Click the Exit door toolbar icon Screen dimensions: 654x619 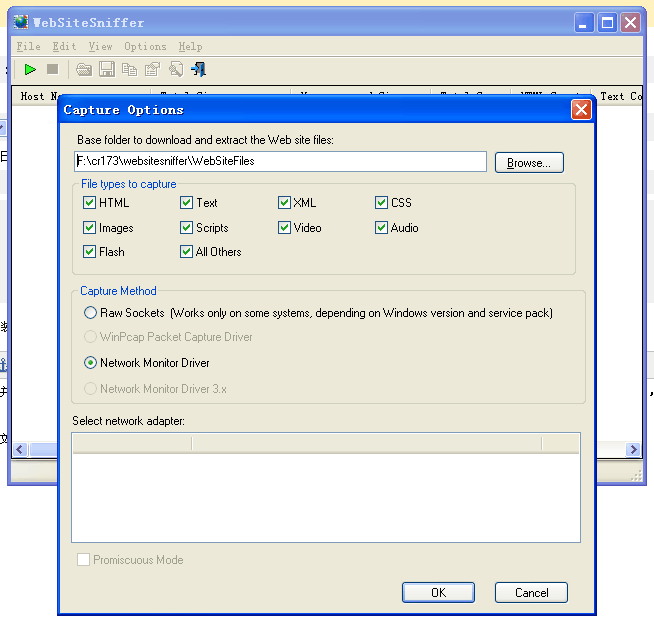coord(198,69)
